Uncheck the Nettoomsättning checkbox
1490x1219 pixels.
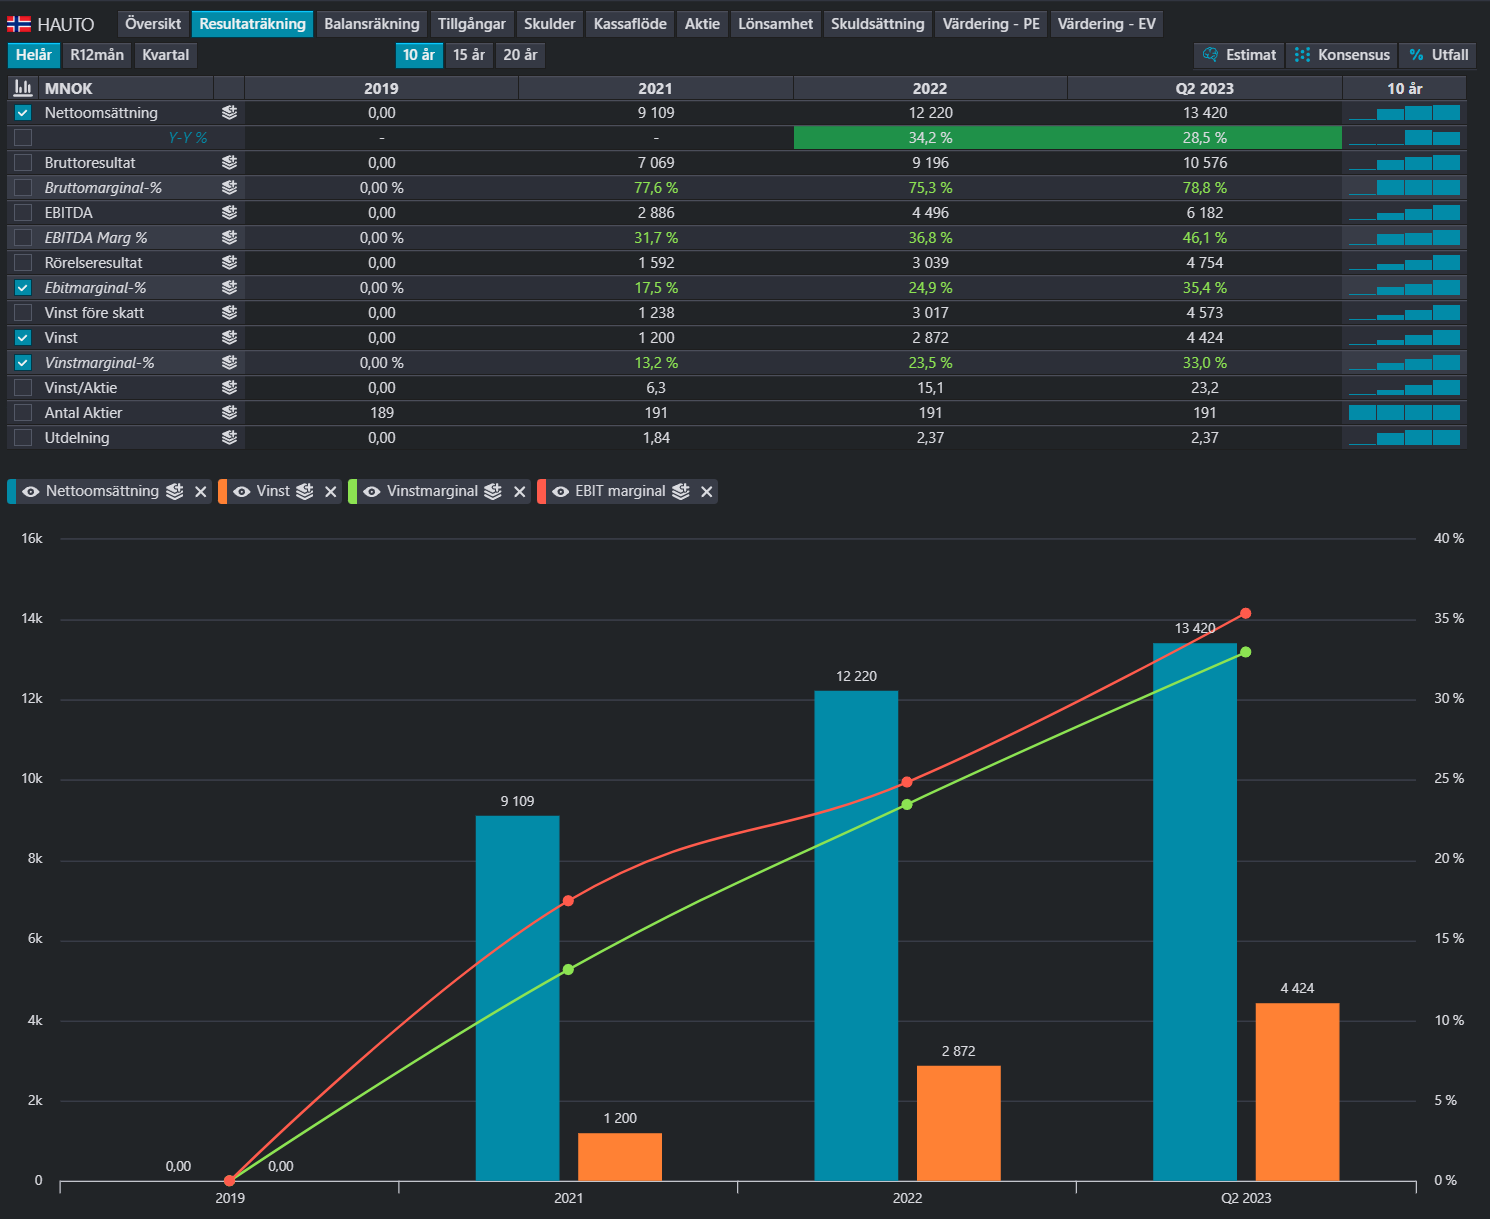tap(23, 113)
